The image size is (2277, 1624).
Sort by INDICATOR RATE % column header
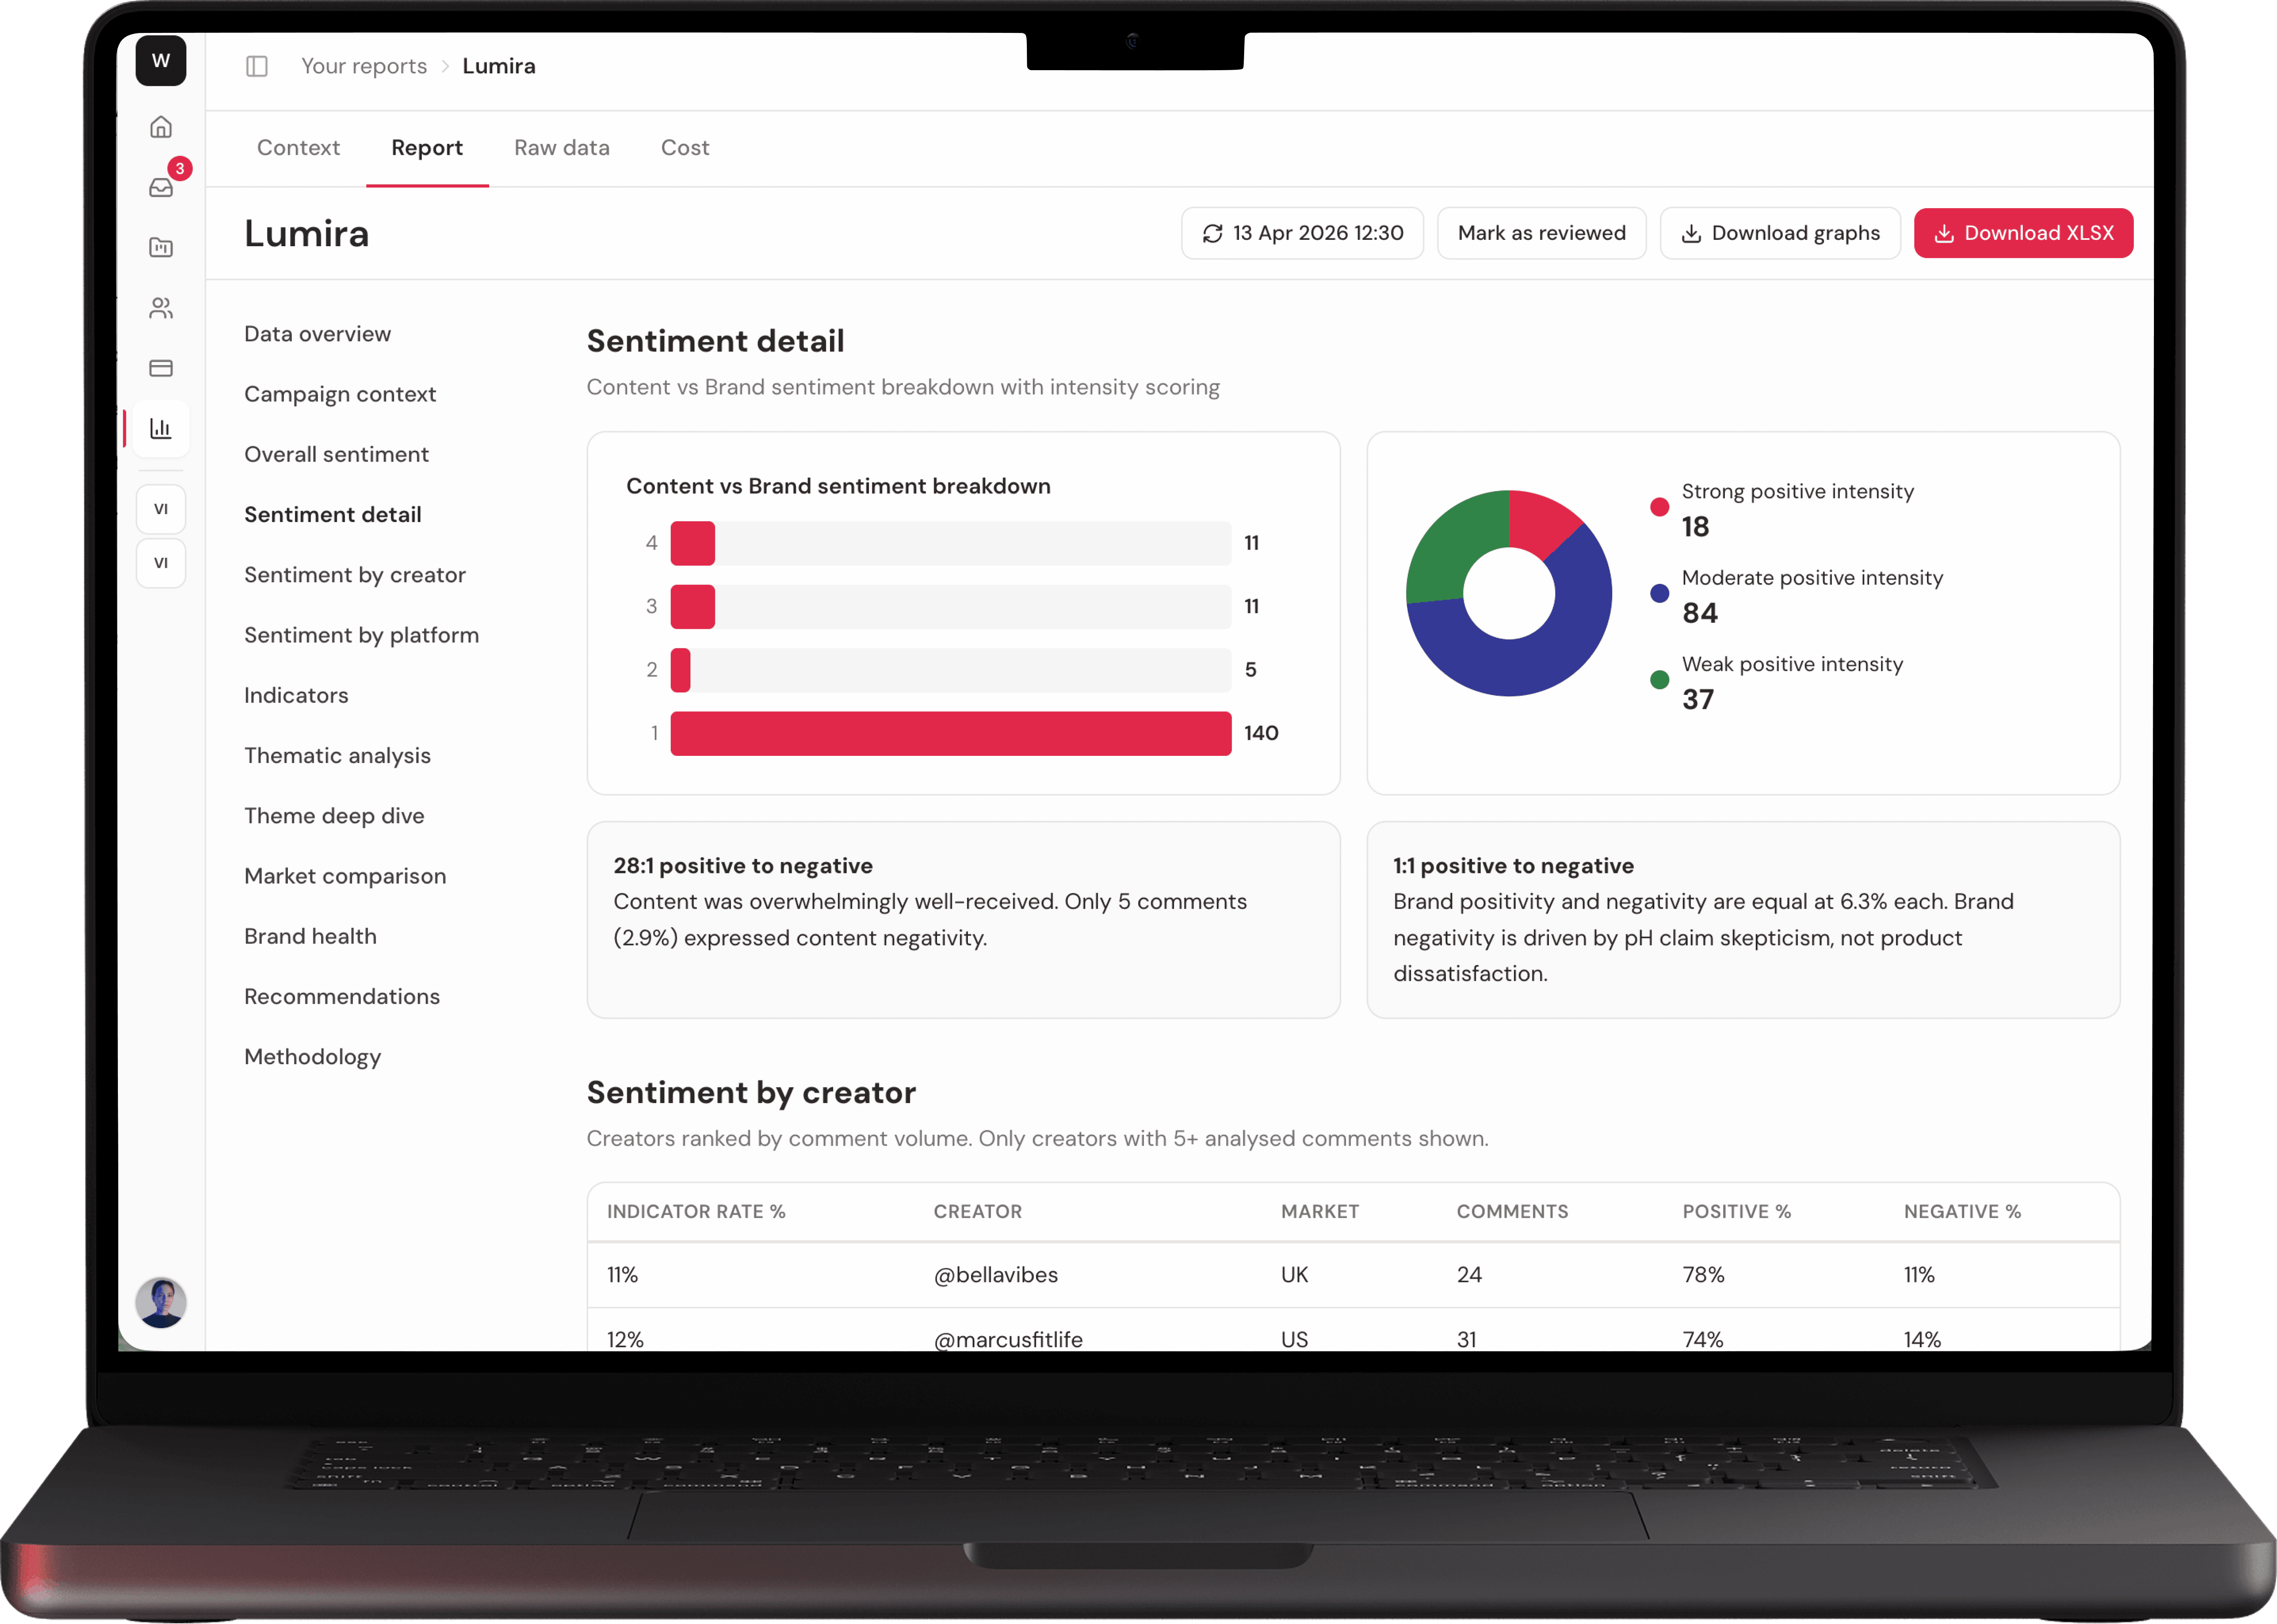click(x=696, y=1212)
